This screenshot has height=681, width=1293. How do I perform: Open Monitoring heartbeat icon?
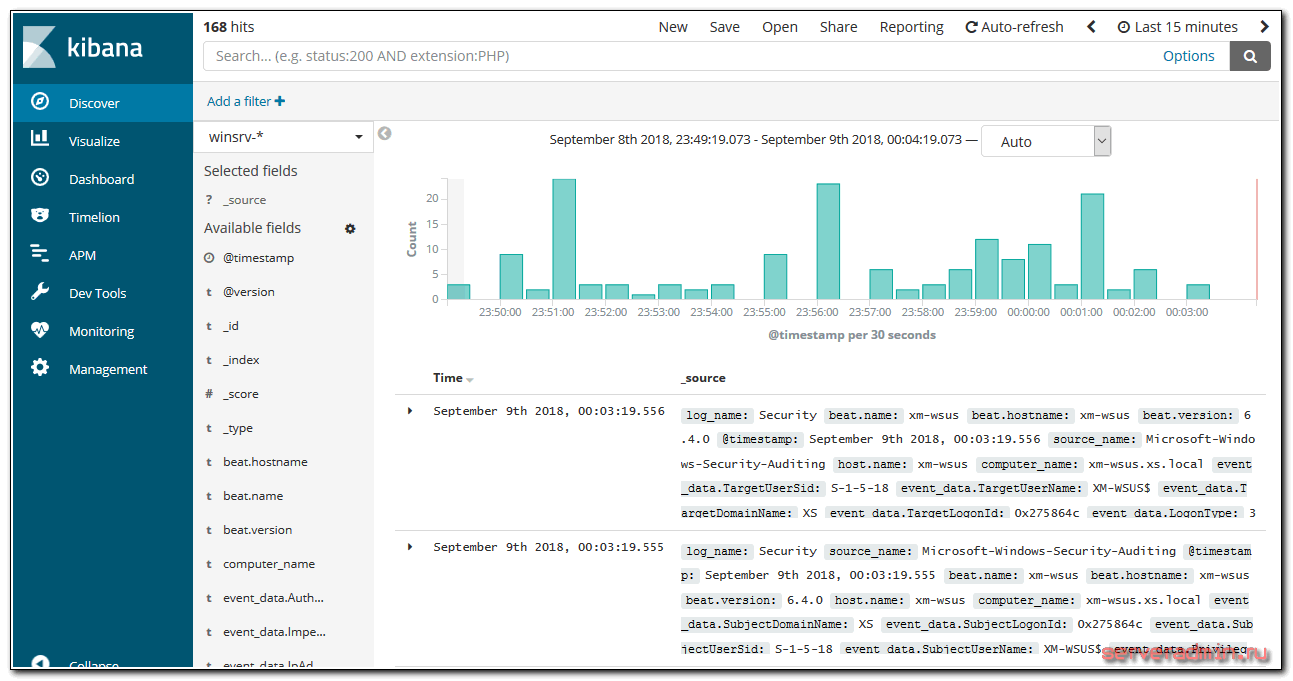pos(40,330)
